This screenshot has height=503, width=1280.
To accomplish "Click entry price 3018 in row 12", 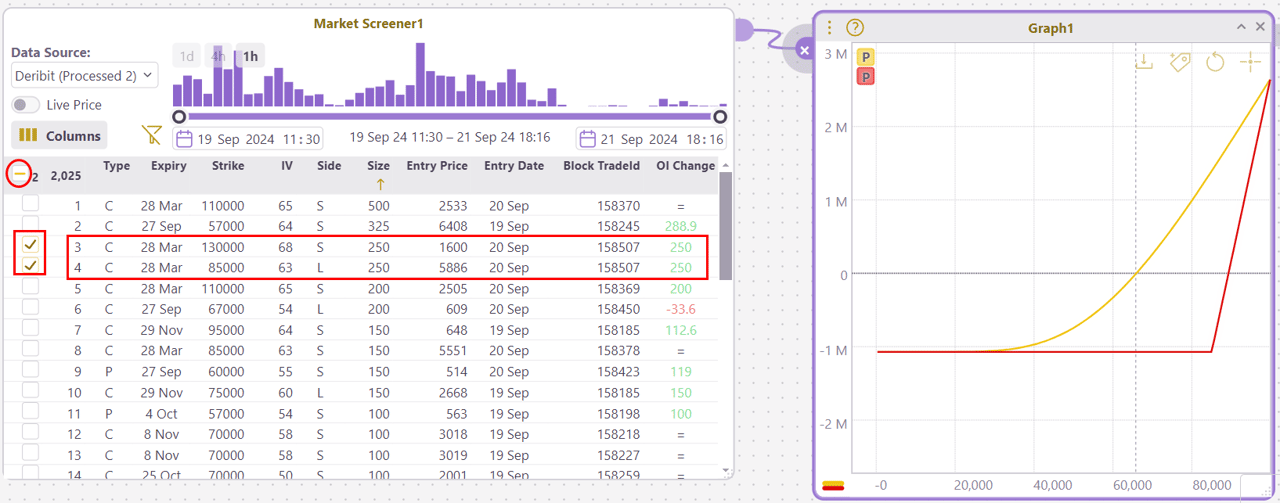I will pyautogui.click(x=452, y=434).
